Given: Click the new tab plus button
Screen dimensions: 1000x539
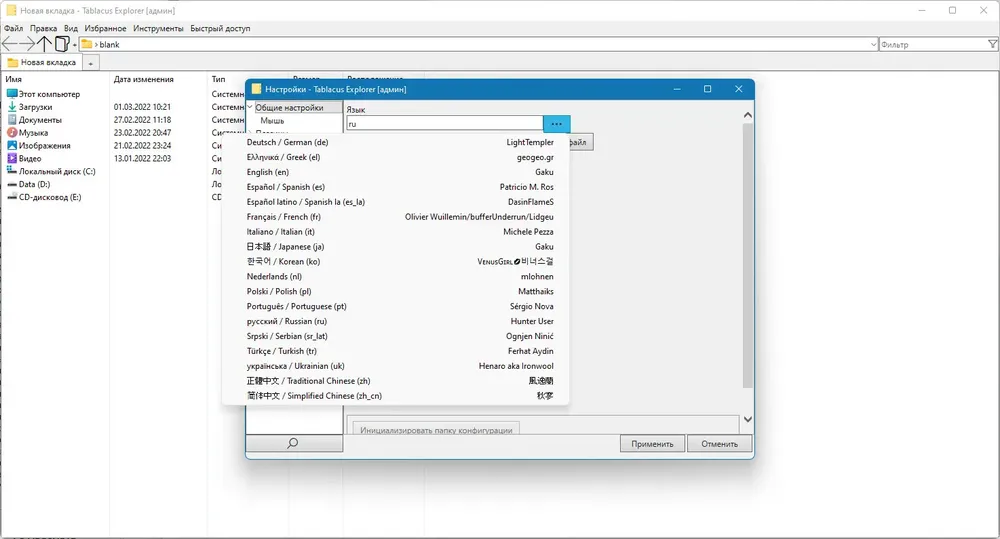Looking at the screenshot, I should 91,63.
